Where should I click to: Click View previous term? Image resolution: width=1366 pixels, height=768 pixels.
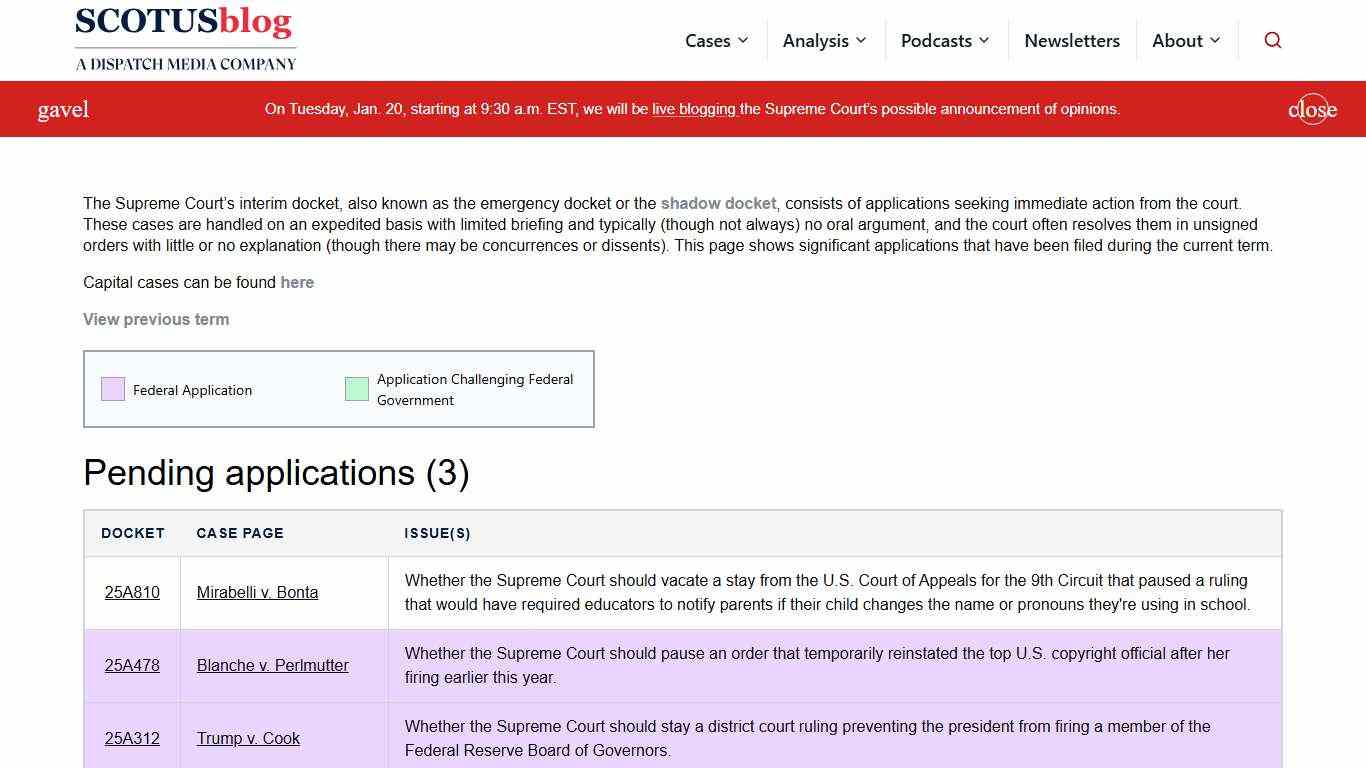(x=156, y=319)
